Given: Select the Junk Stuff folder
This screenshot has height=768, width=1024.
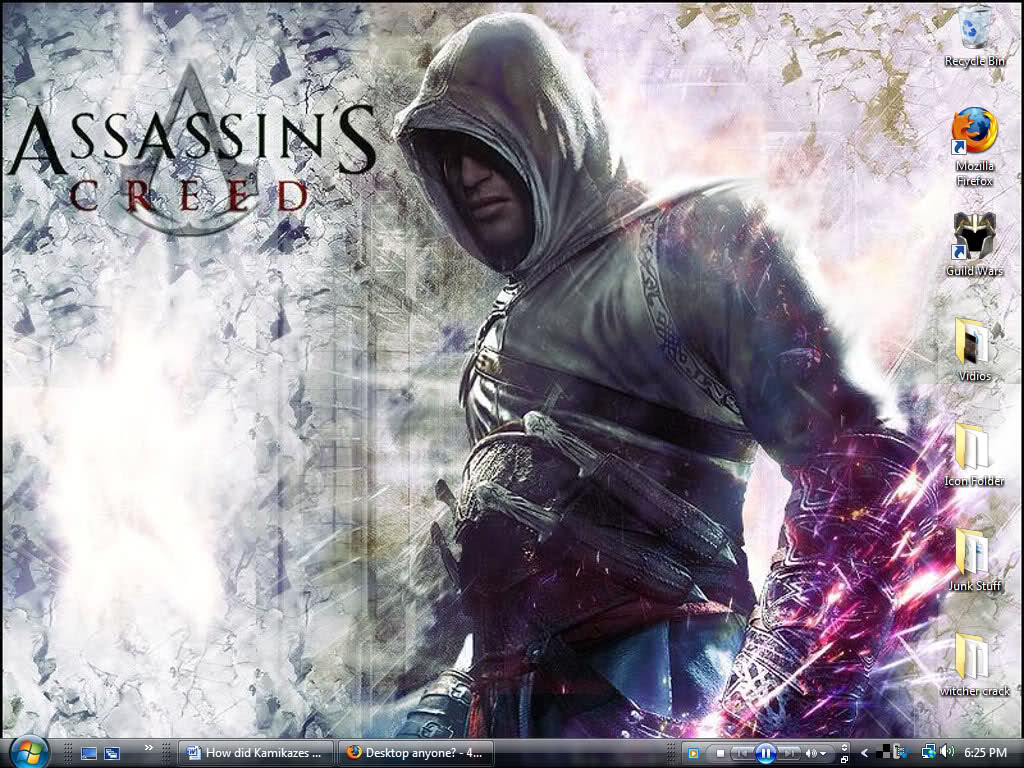Looking at the screenshot, I should point(974,560).
